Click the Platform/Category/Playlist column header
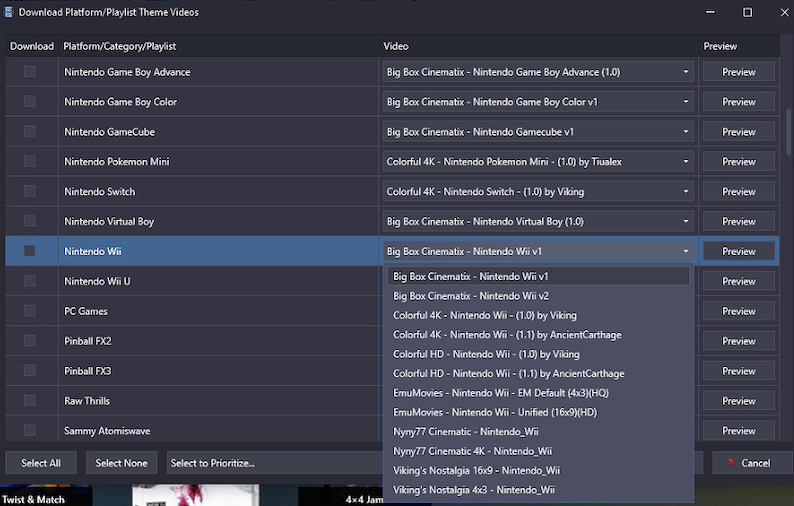 pyautogui.click(x=218, y=46)
